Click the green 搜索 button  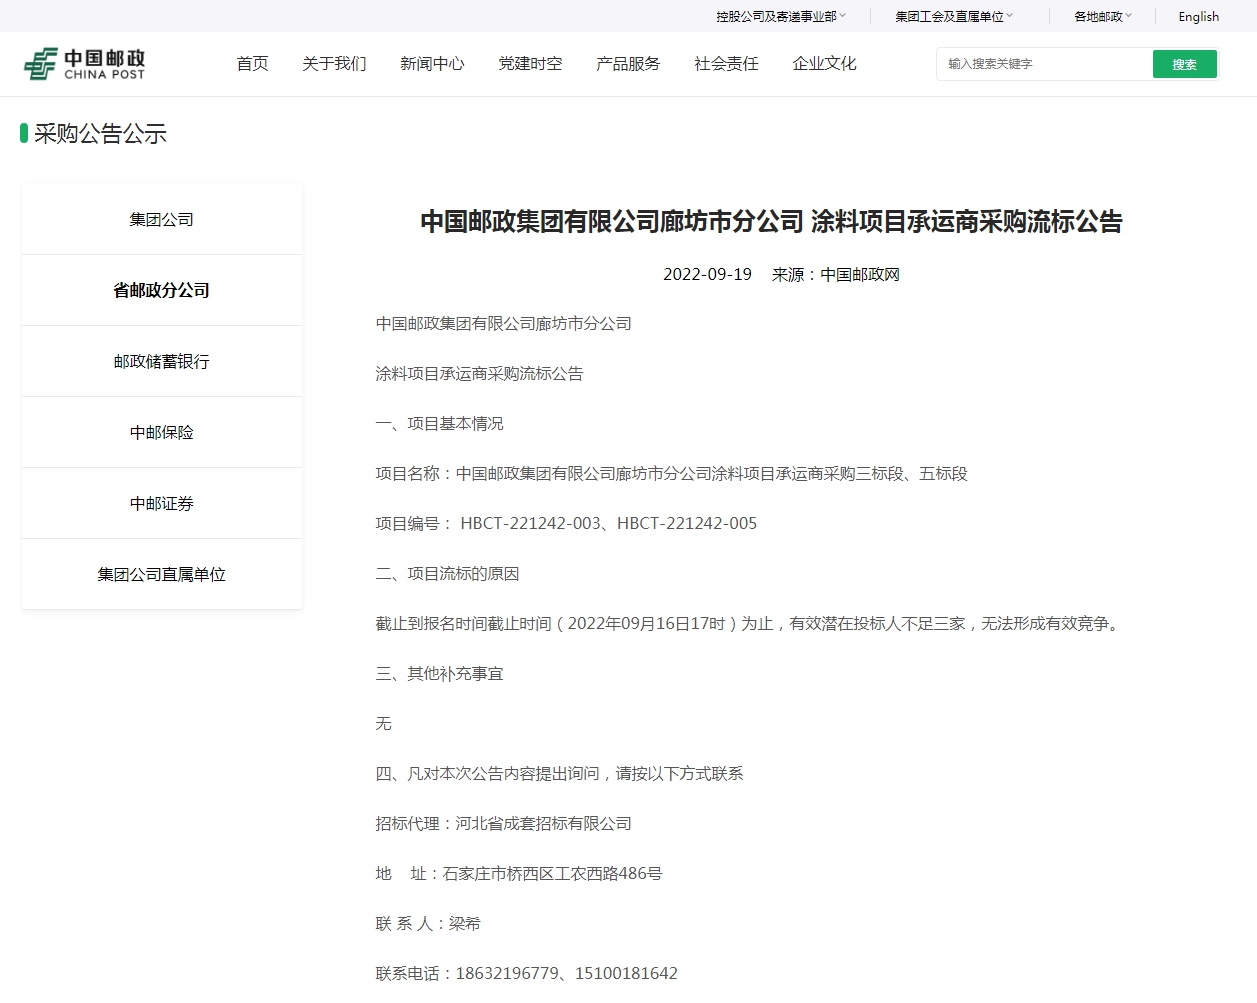1185,64
